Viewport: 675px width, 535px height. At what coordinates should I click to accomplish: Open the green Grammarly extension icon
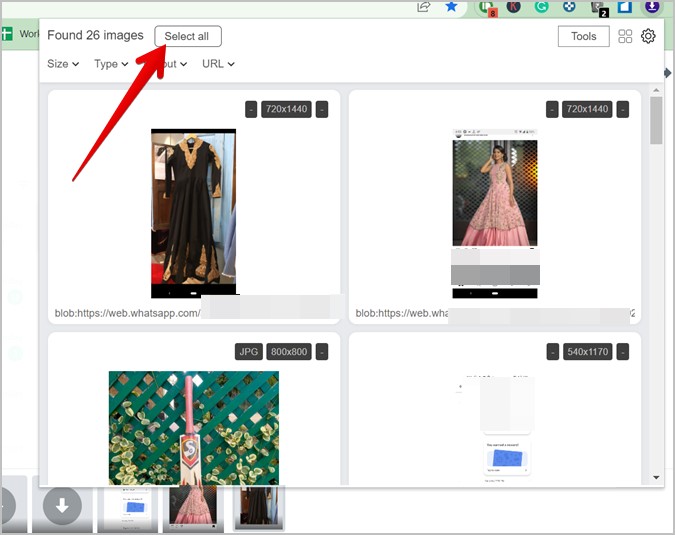(x=541, y=6)
